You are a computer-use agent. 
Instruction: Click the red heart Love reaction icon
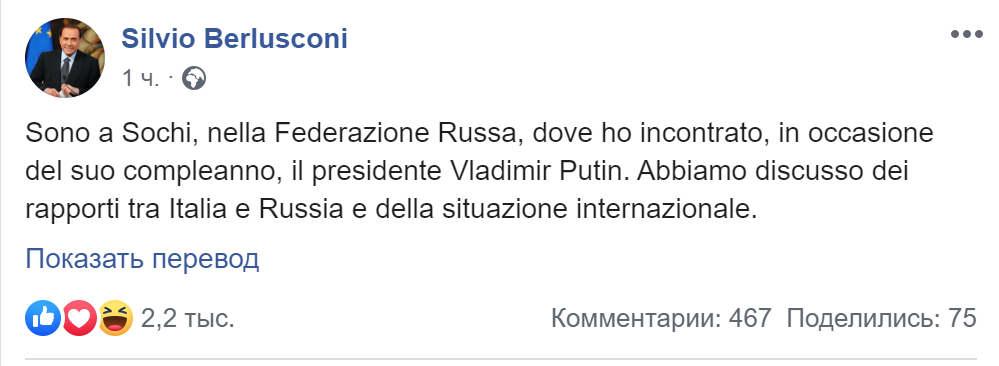coord(78,317)
